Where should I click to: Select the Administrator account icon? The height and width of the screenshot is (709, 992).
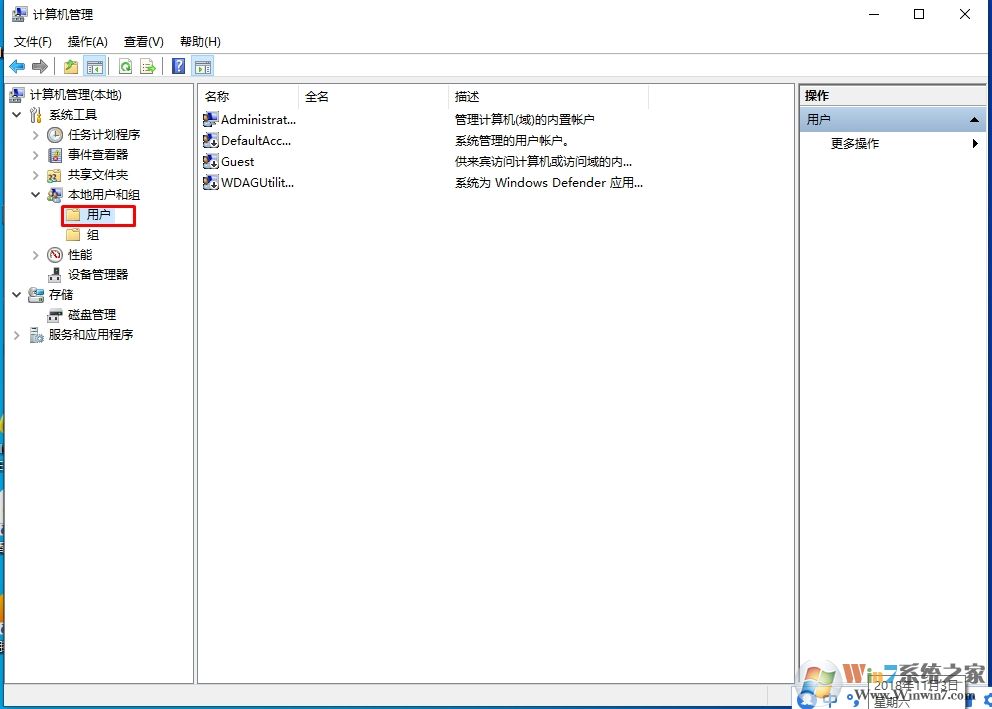click(x=210, y=119)
